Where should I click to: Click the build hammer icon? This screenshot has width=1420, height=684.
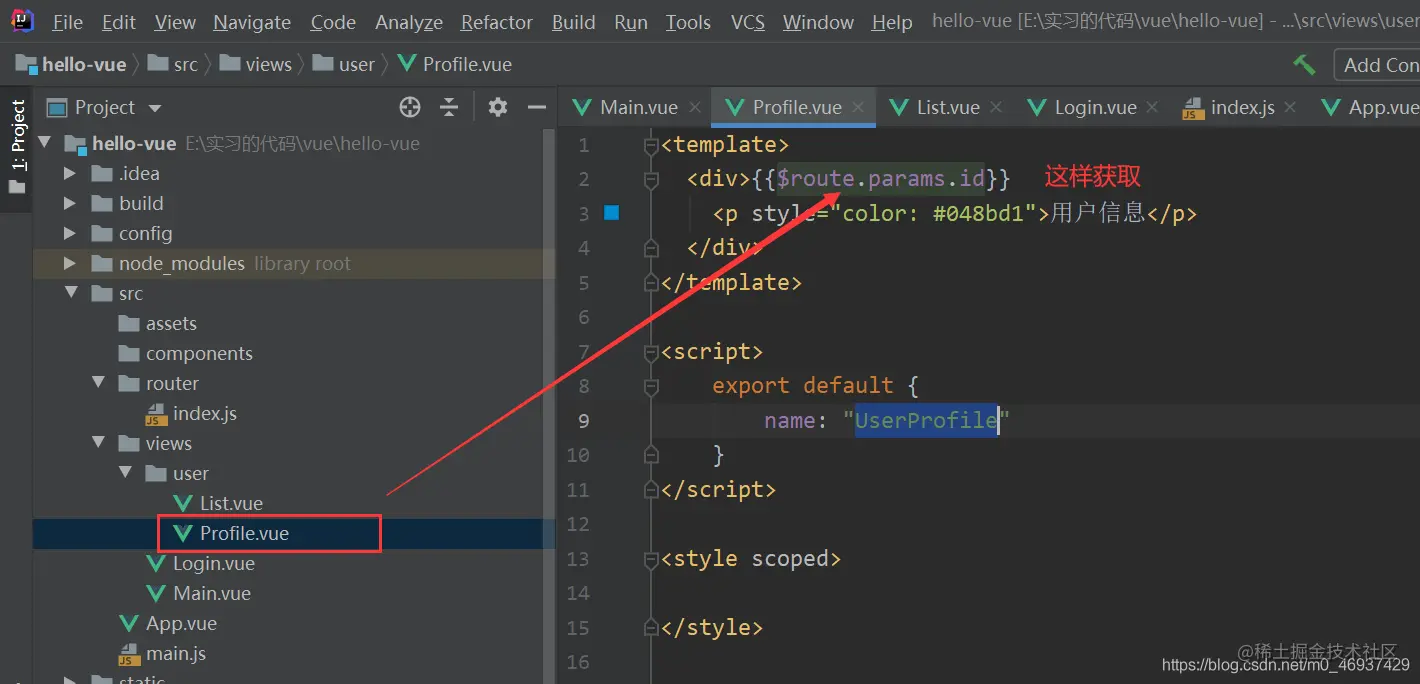(x=1304, y=64)
